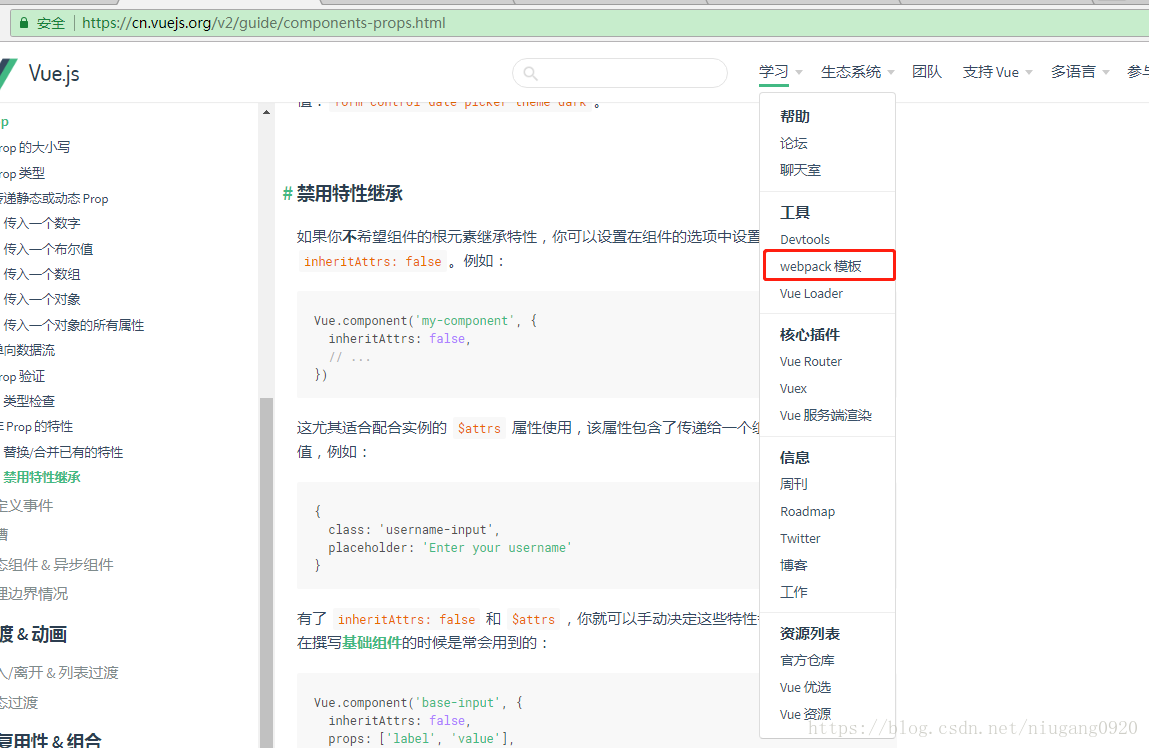Screen dimensions: 1149x748
Task: Go to sidebar link 传入一个数字
Action: coord(42,223)
